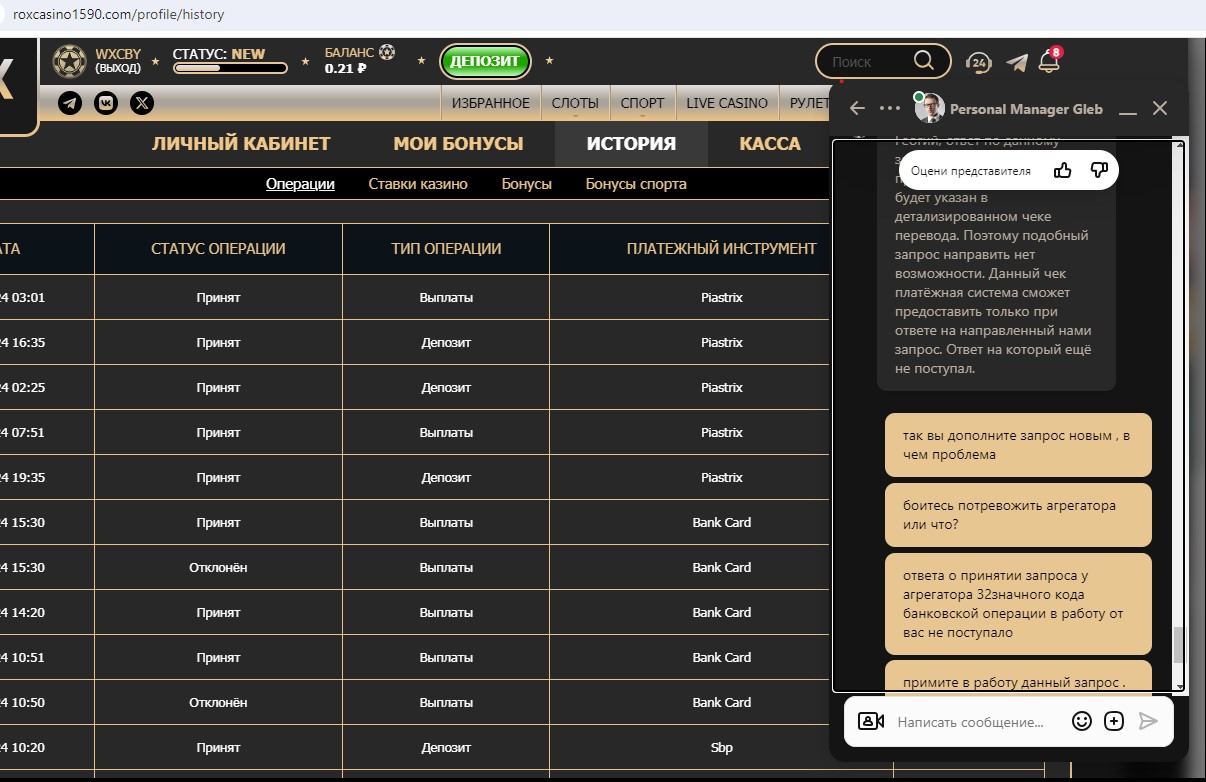Click the (ВЫХОД) logout link
1206x782 pixels.
[x=118, y=69]
